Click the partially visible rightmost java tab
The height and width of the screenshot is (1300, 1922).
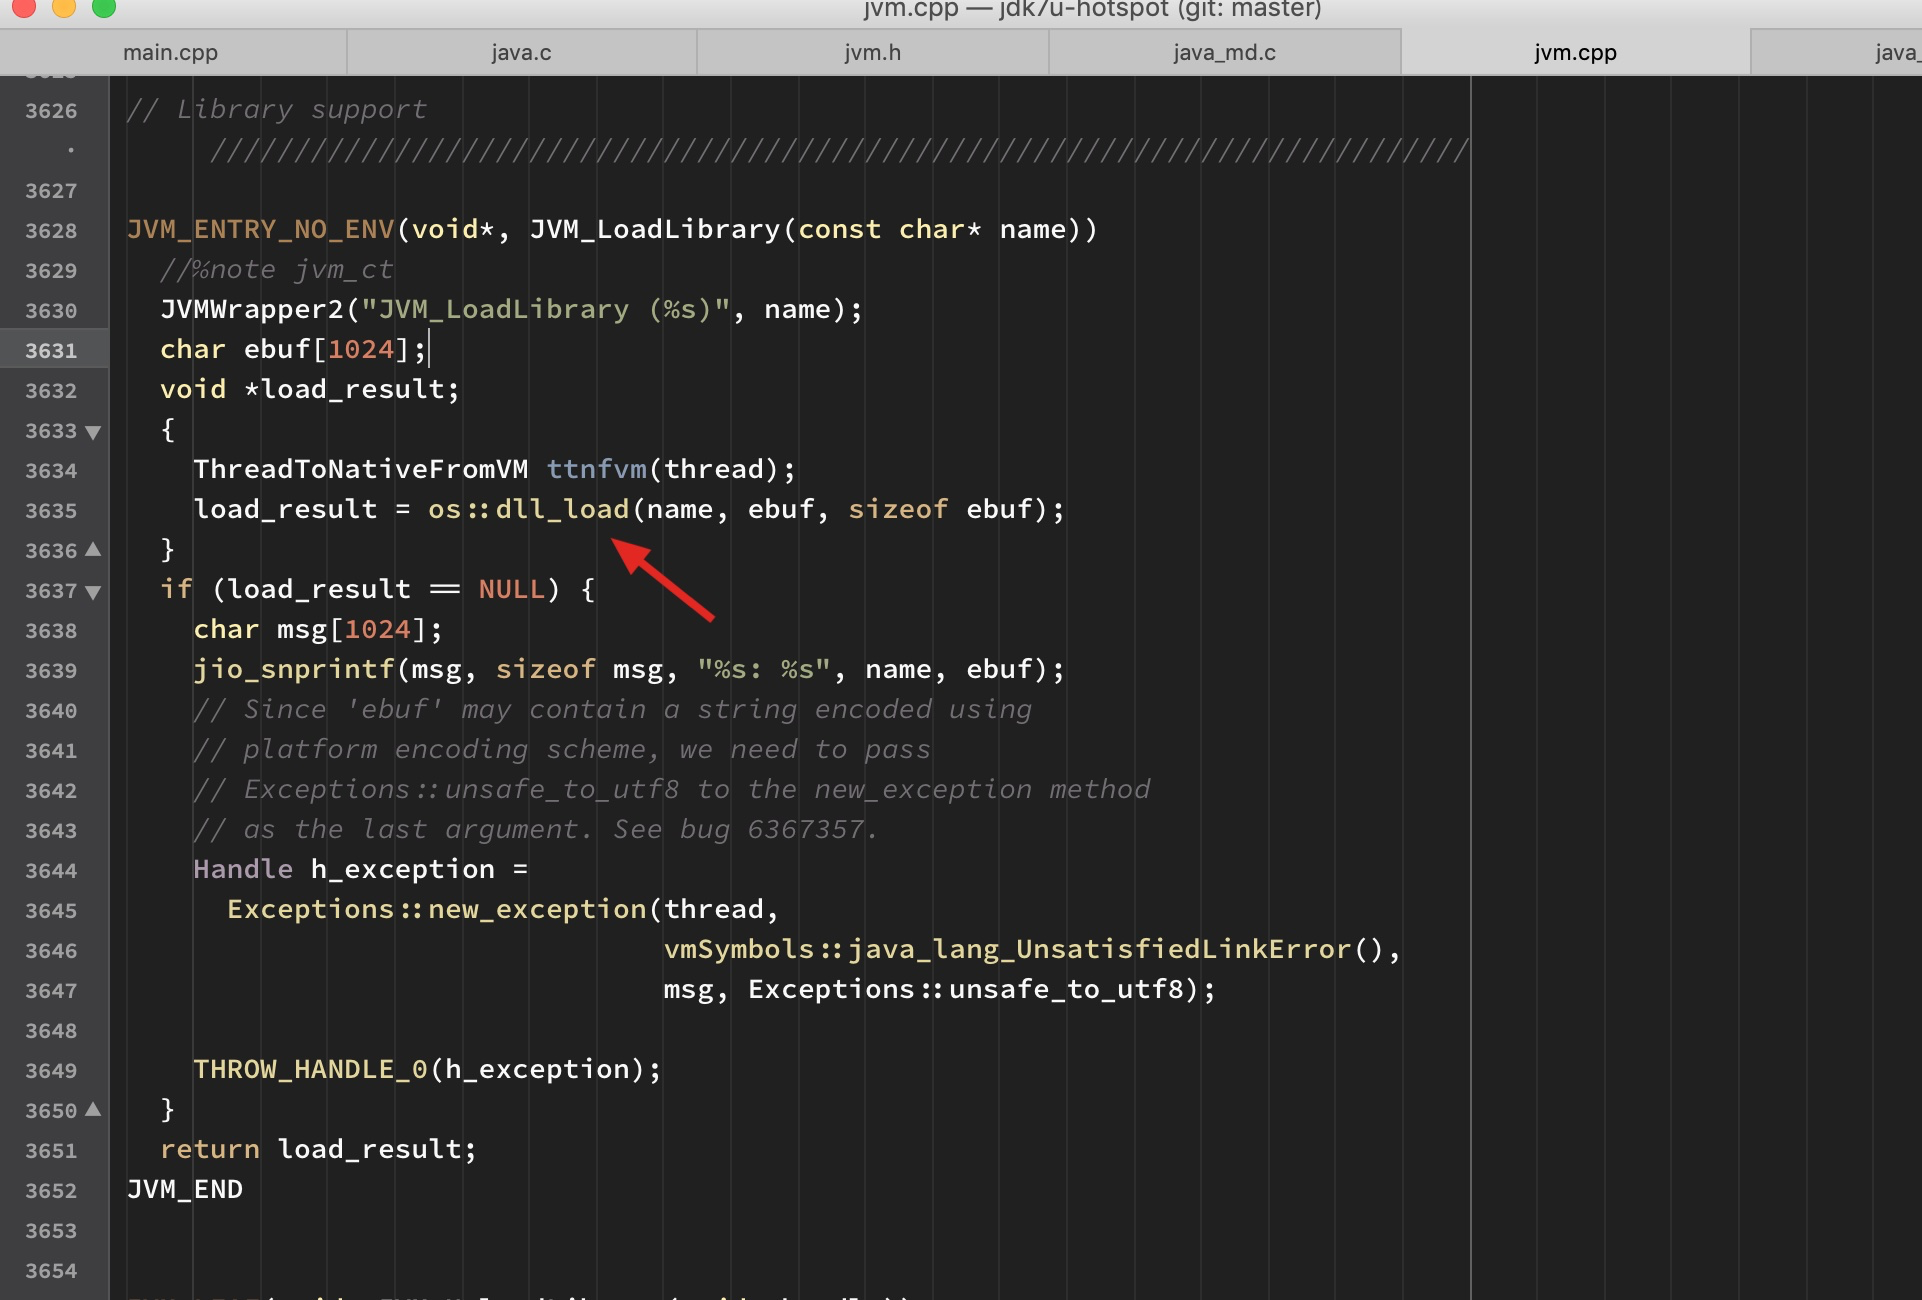tap(1894, 52)
